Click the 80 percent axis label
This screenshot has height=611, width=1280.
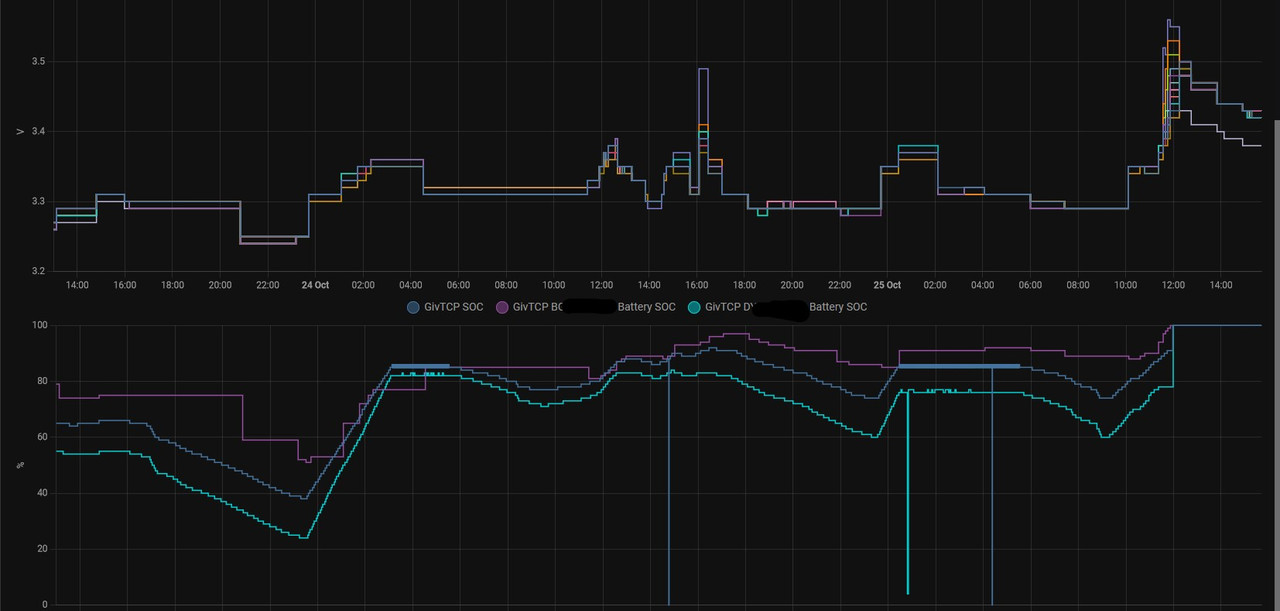click(x=42, y=381)
